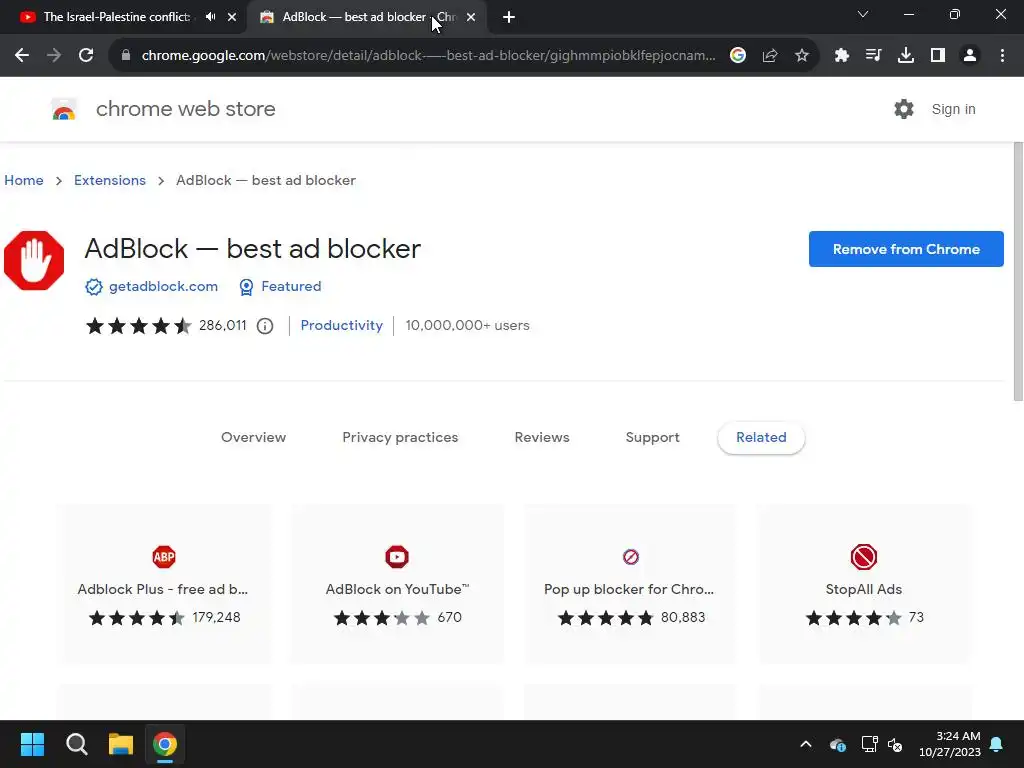Screen dimensions: 1024x768
Task: Go to Extensions breadcrumb link
Action: (110, 180)
